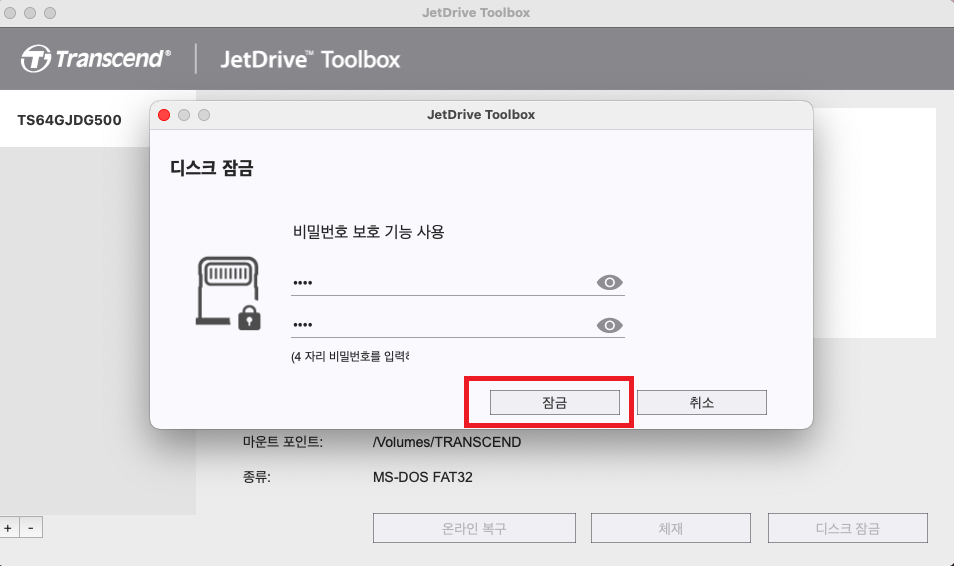Click the drive-with-padlock icon
The height and width of the screenshot is (566, 954).
pyautogui.click(x=228, y=293)
